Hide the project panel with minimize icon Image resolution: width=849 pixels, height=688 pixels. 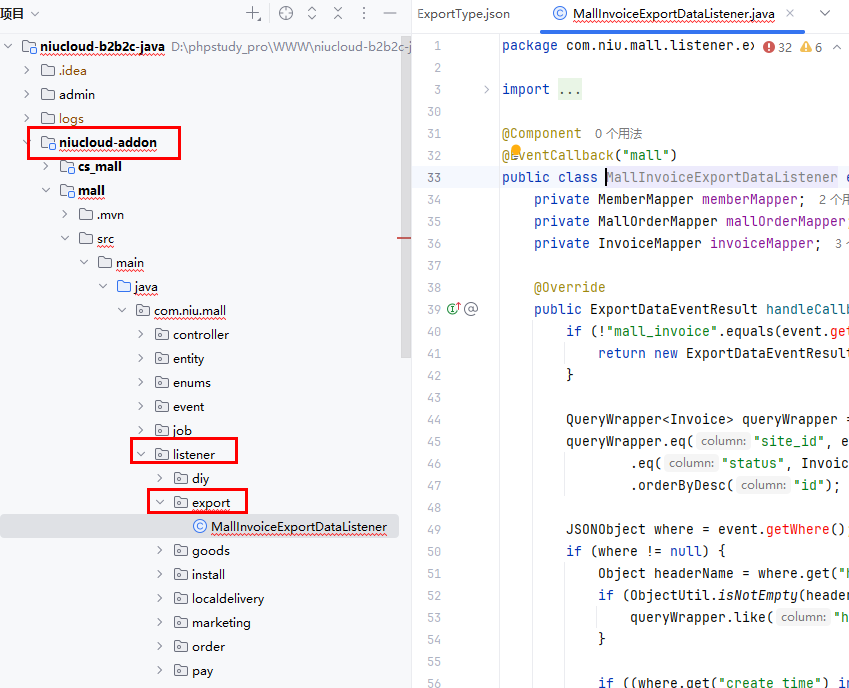pyautogui.click(x=389, y=14)
